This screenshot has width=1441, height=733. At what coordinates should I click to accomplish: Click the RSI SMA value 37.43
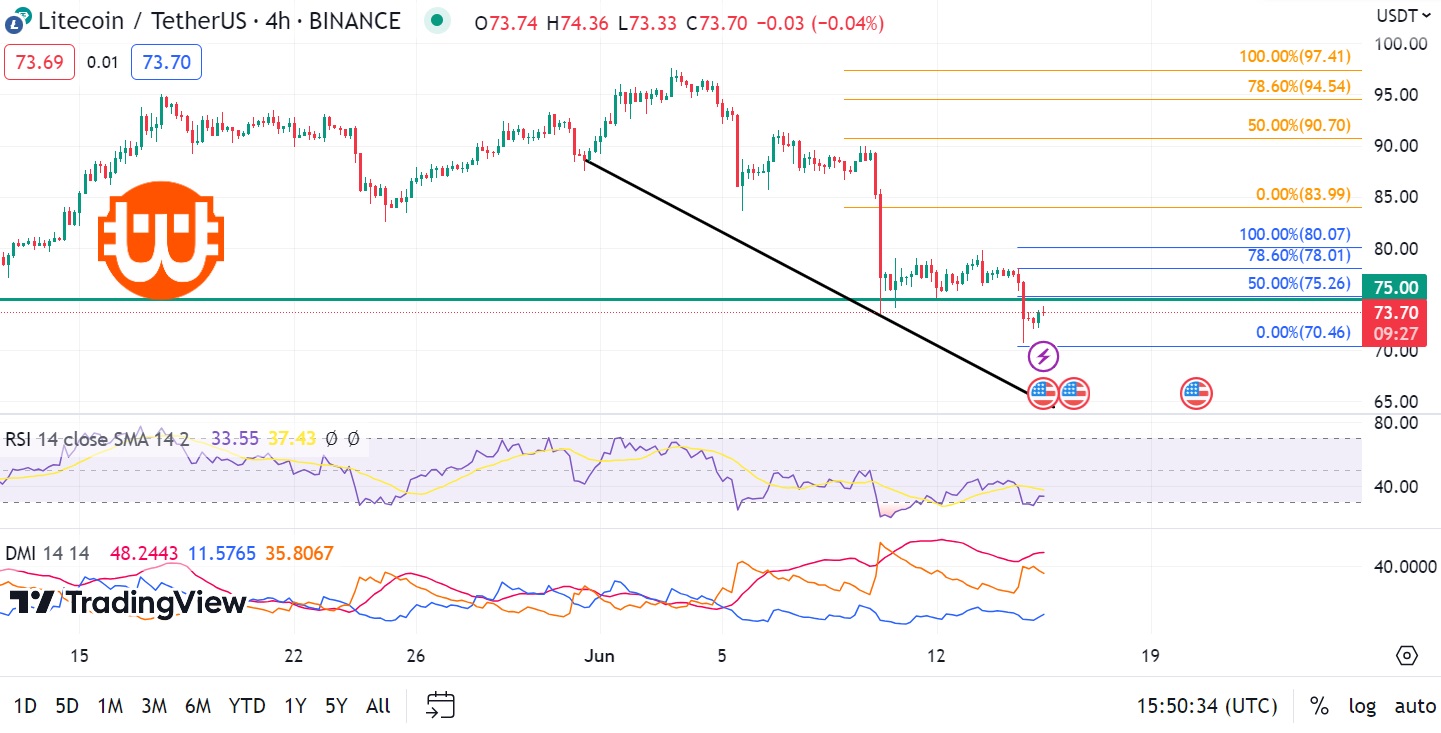pos(292,438)
